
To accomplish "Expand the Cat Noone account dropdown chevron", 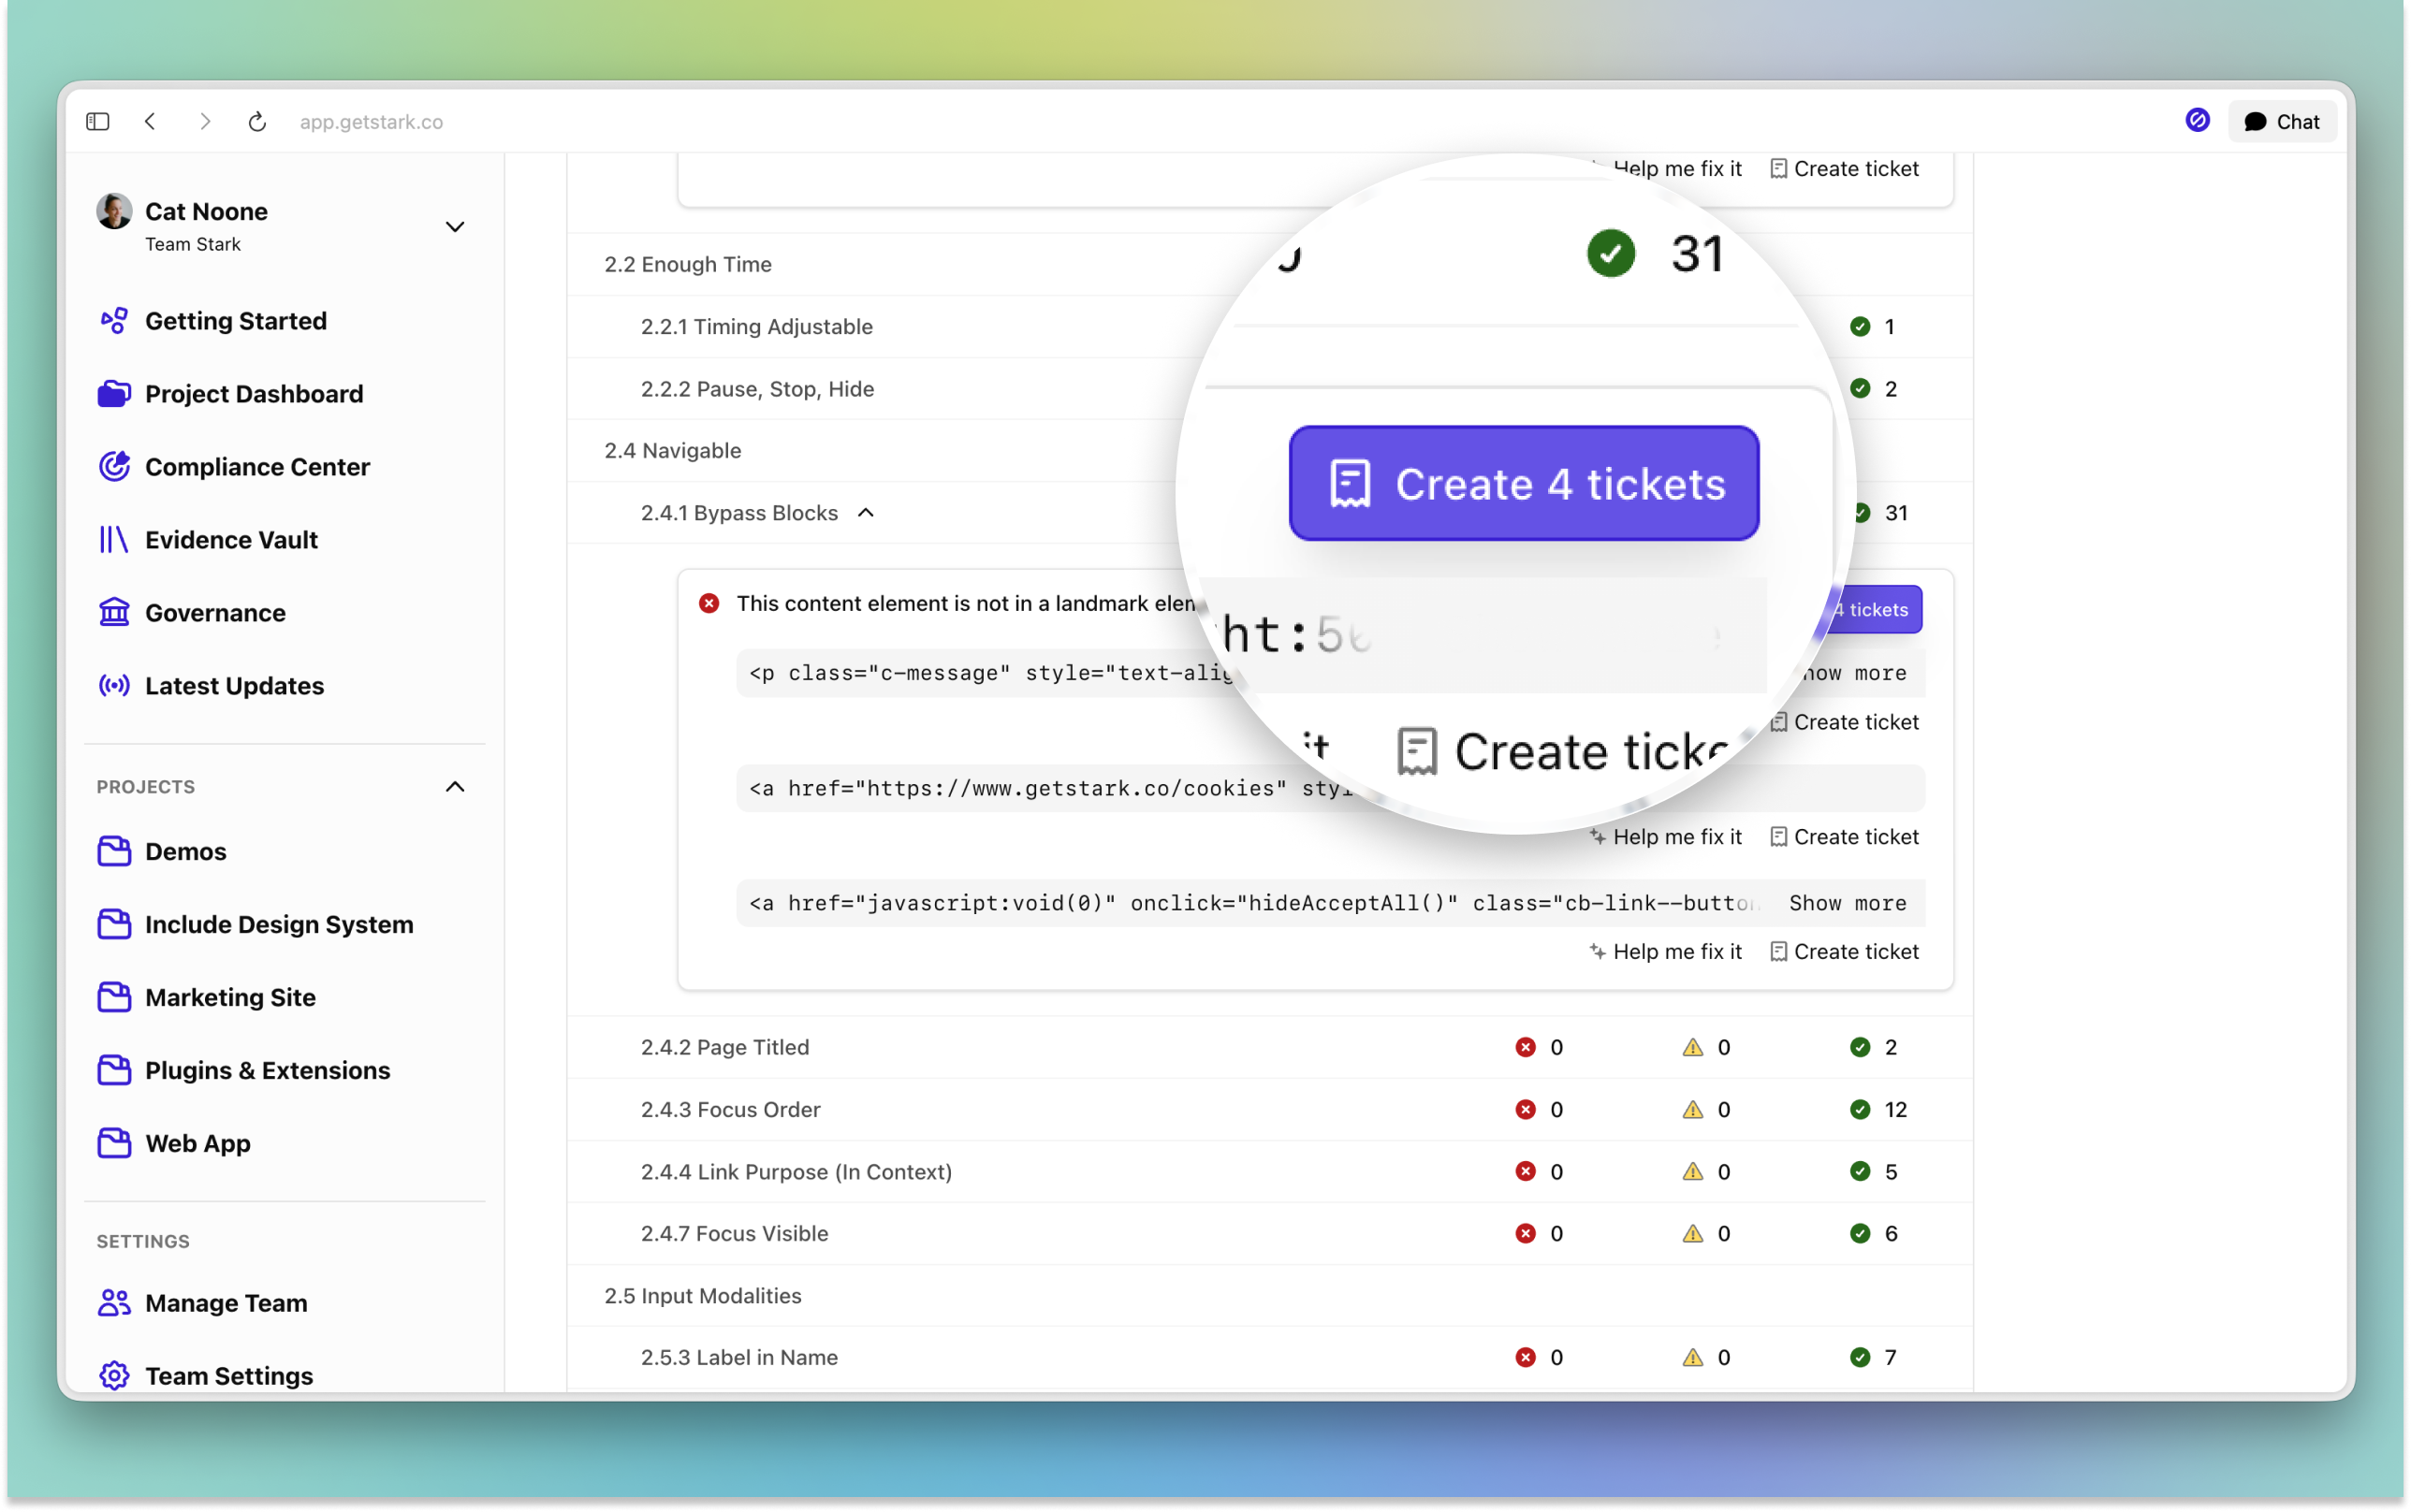I will 455,226.
